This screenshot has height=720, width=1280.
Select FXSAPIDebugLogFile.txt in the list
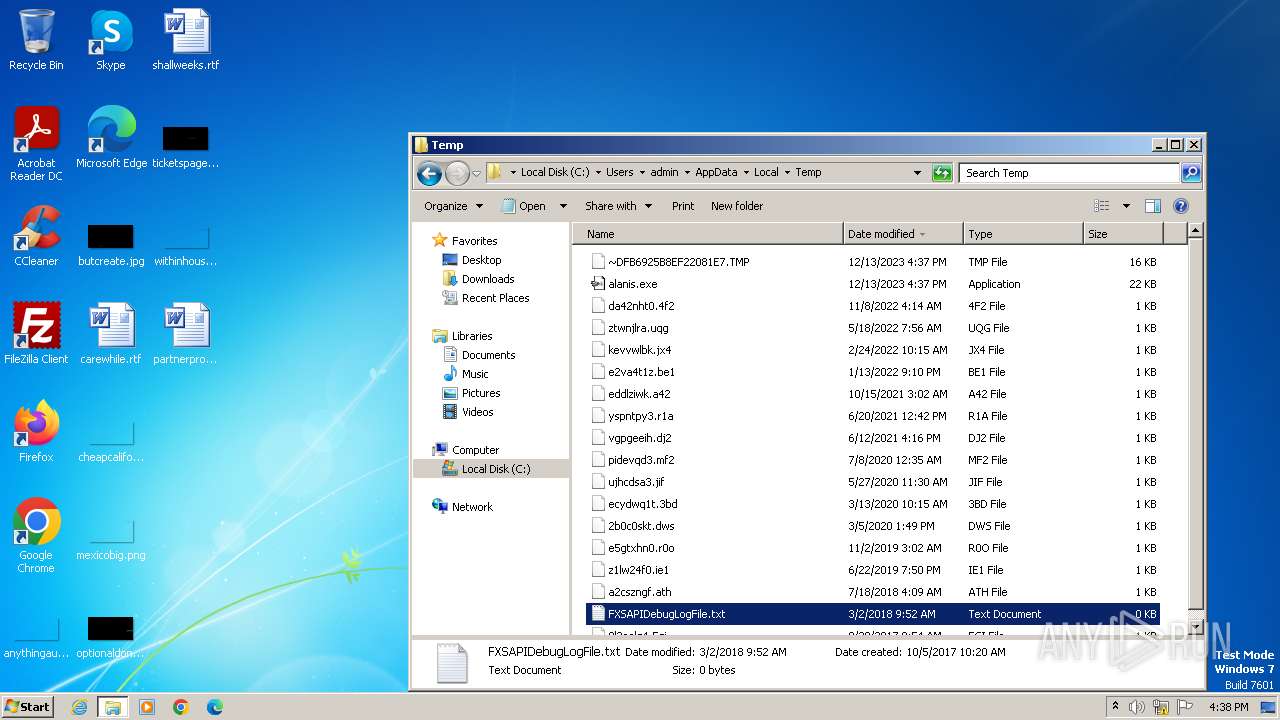coord(873,614)
